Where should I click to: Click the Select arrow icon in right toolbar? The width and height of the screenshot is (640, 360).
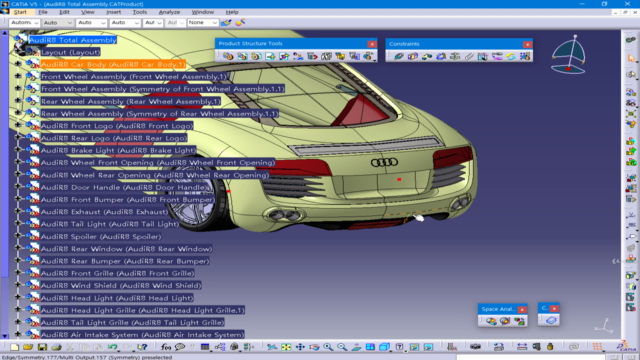tap(631, 58)
